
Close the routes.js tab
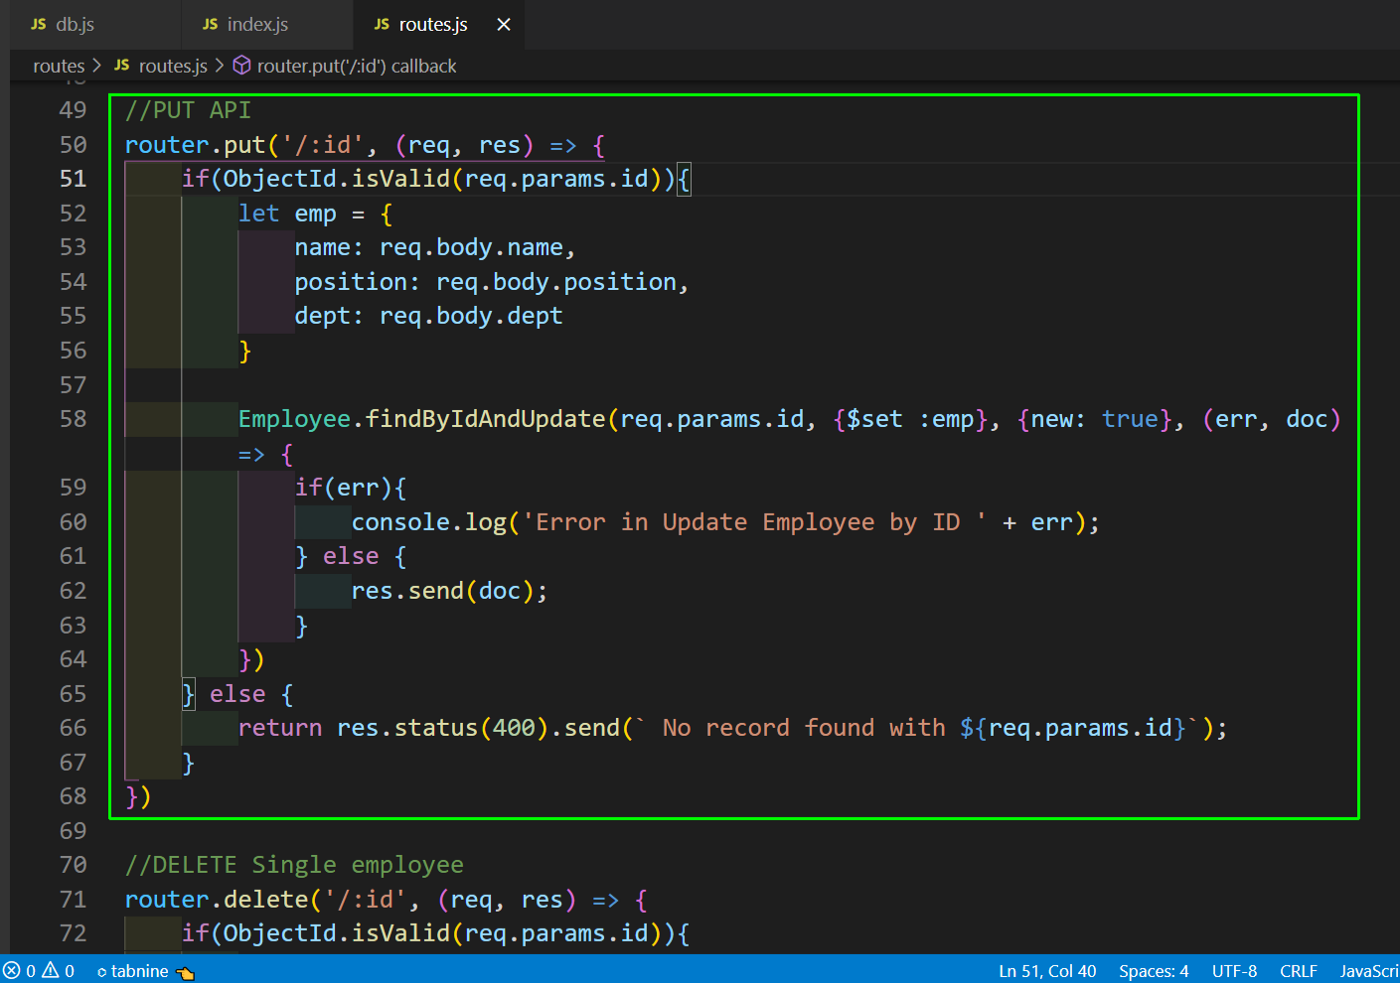(x=504, y=24)
